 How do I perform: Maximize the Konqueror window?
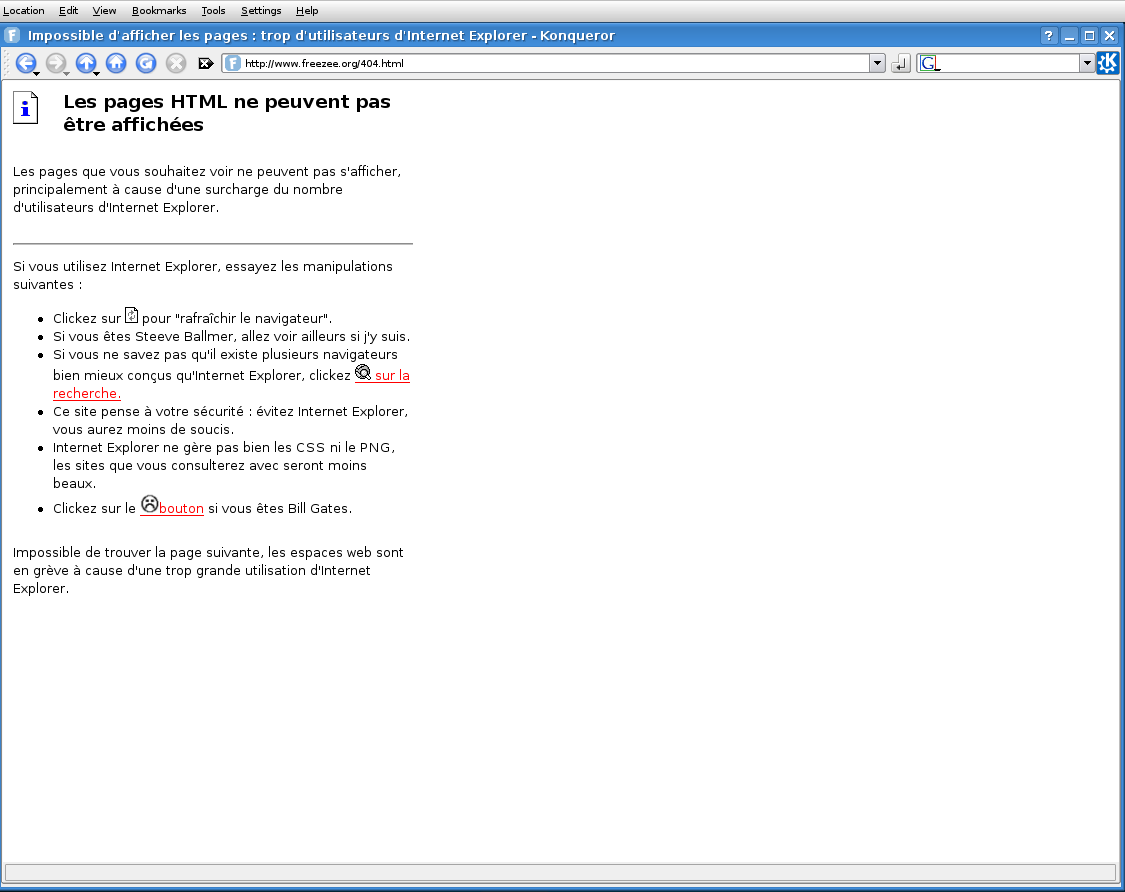pyautogui.click(x=1089, y=35)
